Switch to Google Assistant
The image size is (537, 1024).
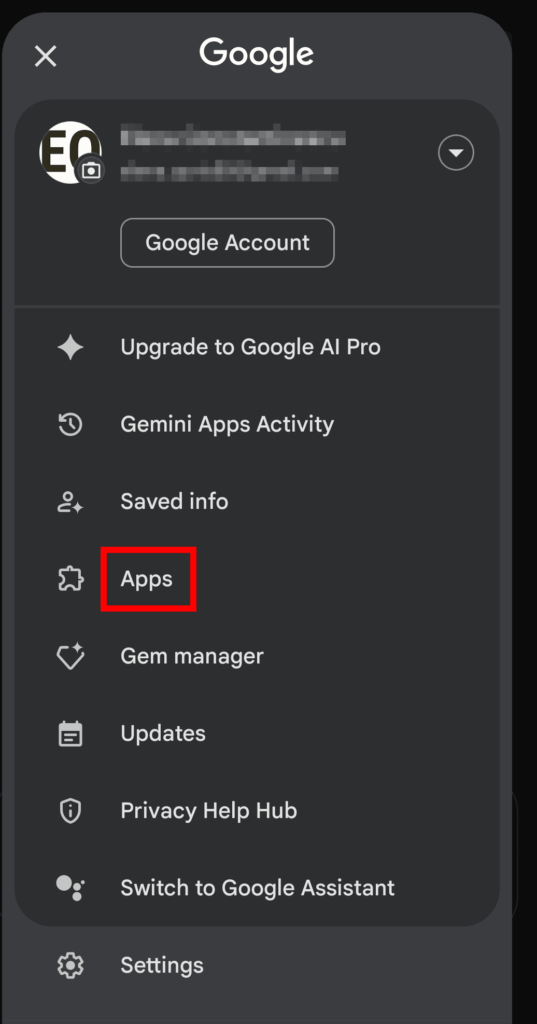coord(257,888)
